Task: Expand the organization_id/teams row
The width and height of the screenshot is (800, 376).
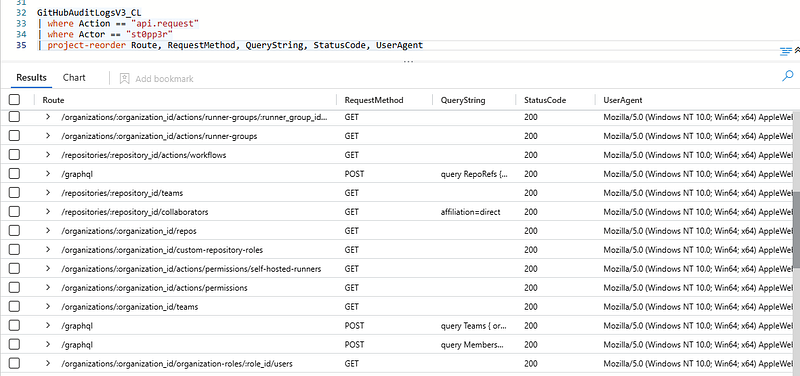Action: click(48, 307)
